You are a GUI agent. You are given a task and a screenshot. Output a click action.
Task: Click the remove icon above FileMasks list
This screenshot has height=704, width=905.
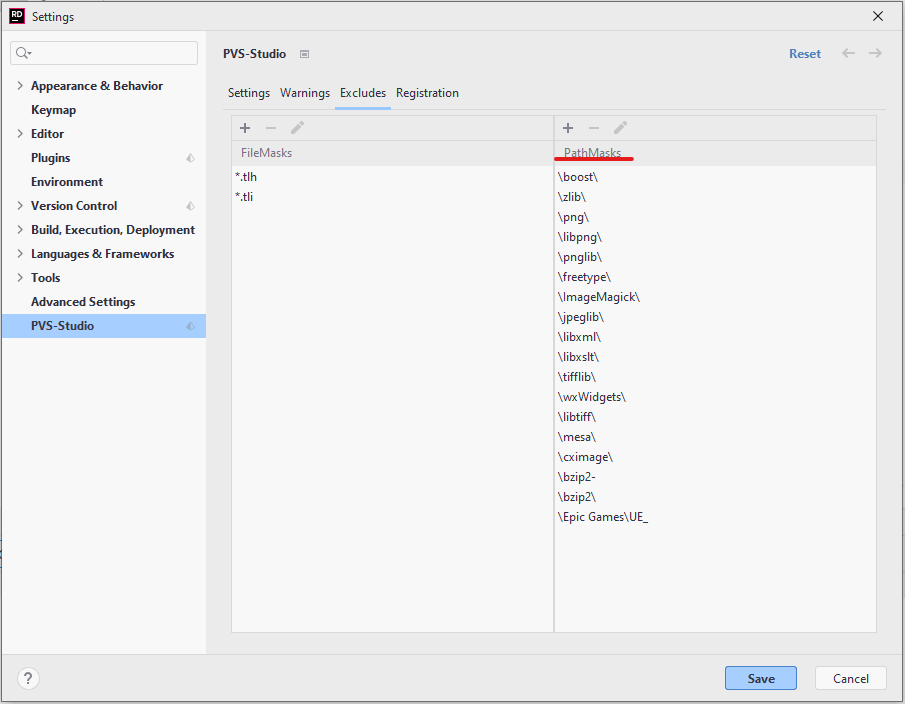click(270, 128)
